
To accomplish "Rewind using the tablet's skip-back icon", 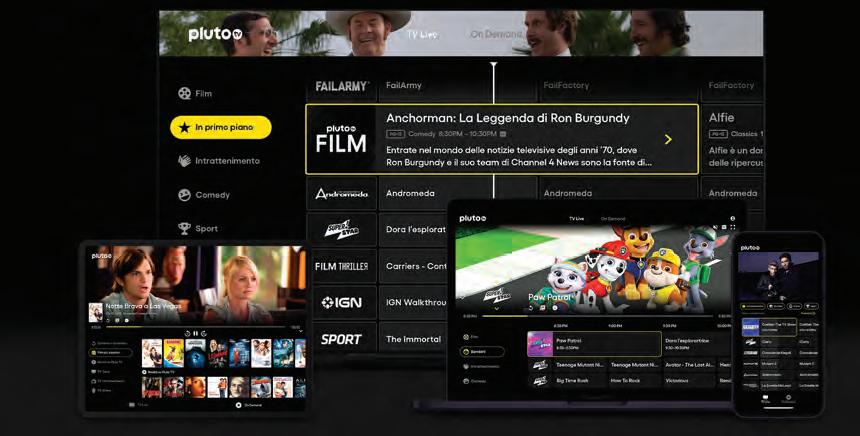I will [x=188, y=333].
